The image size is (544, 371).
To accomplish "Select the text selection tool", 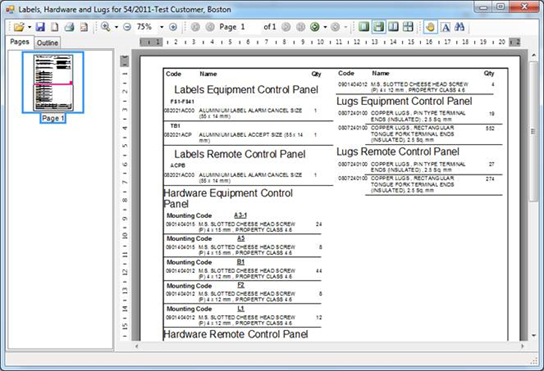I will click(x=445, y=27).
